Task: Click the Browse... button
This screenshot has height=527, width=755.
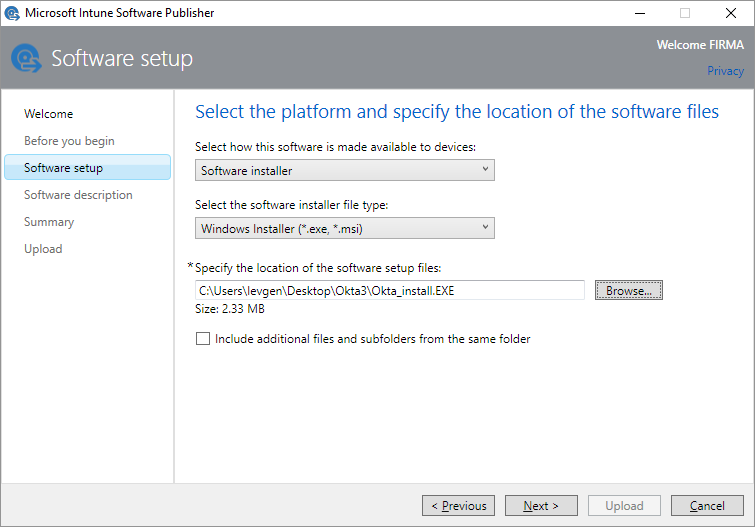Action: [x=629, y=290]
